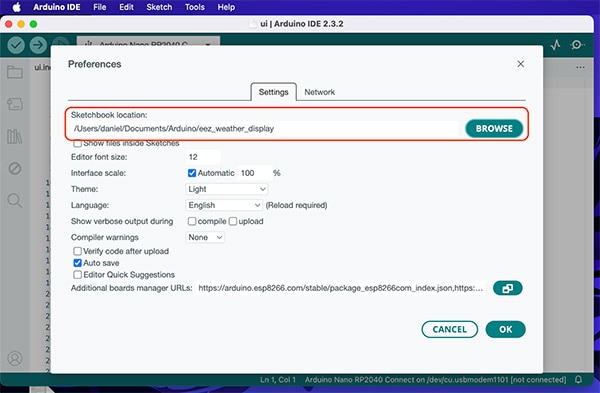The image size is (600, 393).
Task: Click the Arduino Nano RP2040 Connect status text
Action: pos(435,380)
